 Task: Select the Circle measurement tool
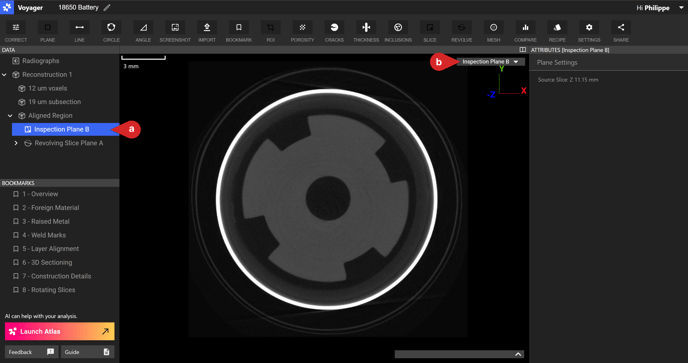point(111,32)
